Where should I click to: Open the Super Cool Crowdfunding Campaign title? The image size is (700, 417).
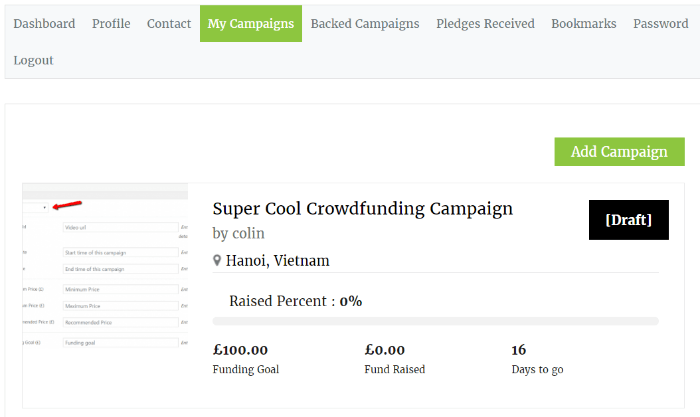click(362, 209)
